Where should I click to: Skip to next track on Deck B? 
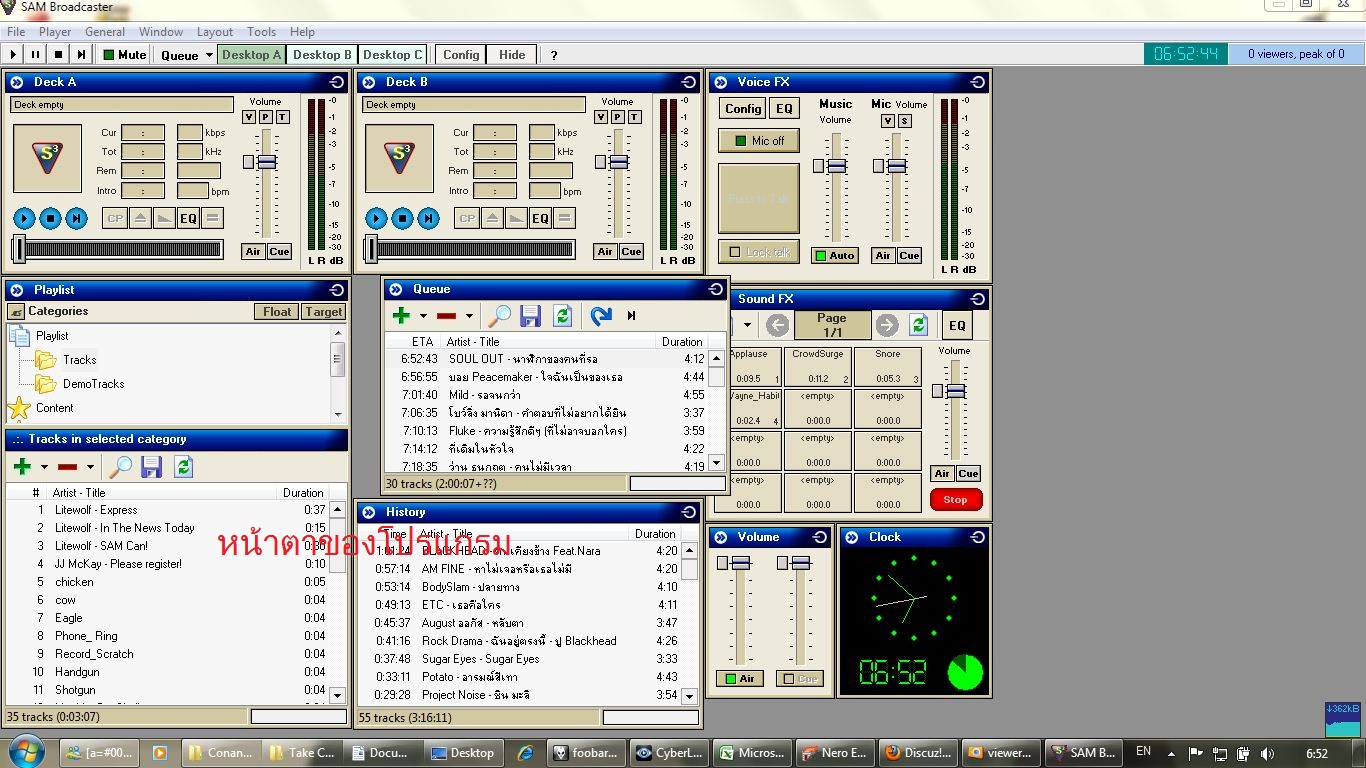tap(428, 218)
